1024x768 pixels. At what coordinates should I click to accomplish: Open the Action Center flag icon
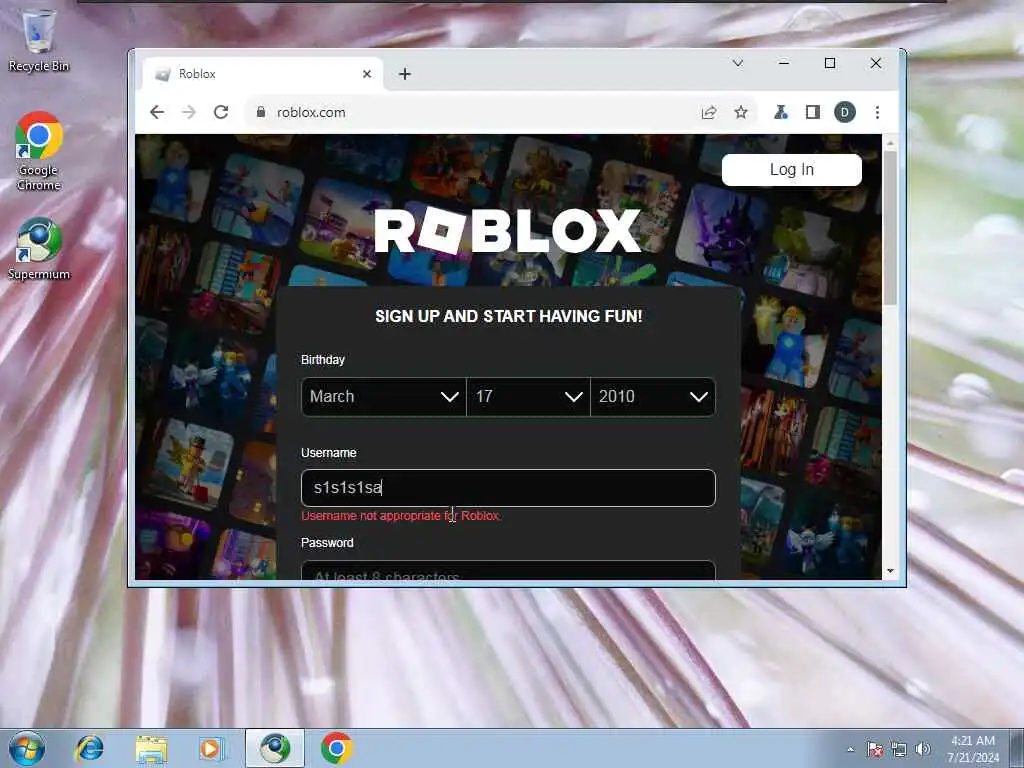(874, 750)
